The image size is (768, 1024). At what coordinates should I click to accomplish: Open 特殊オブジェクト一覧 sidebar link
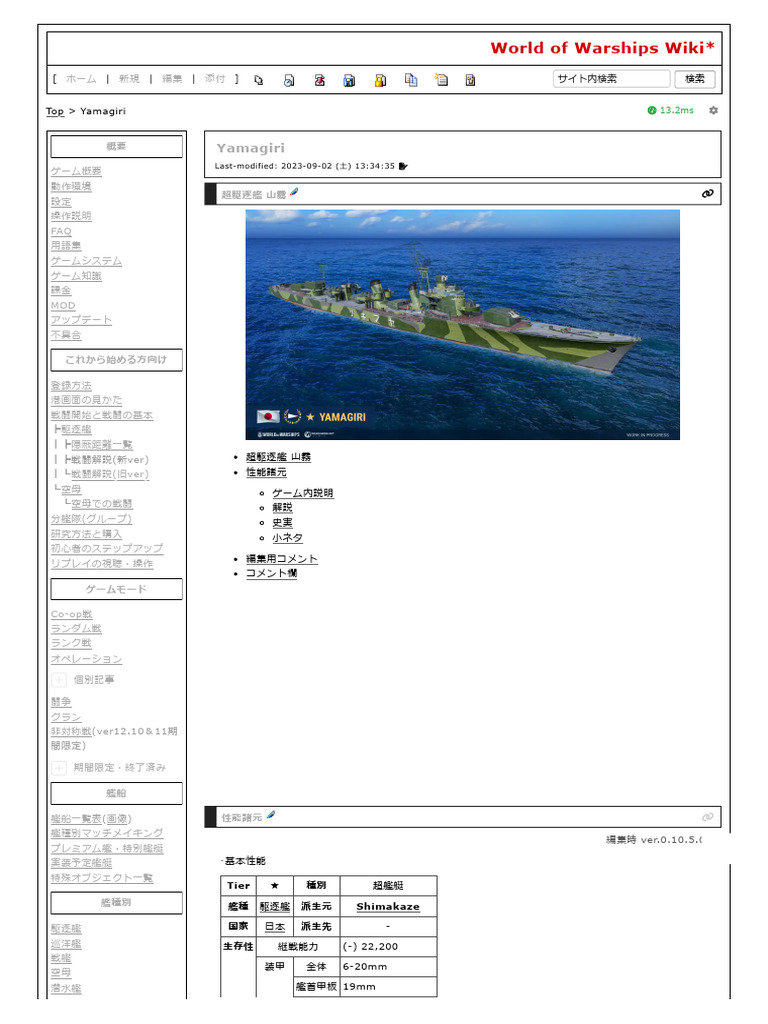[102, 878]
